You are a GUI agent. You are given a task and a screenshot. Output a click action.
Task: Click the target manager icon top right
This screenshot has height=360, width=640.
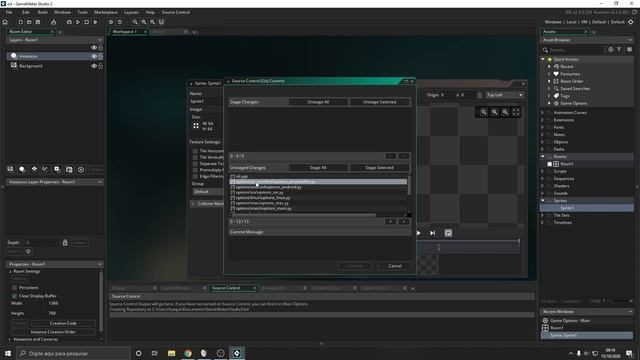click(631, 22)
